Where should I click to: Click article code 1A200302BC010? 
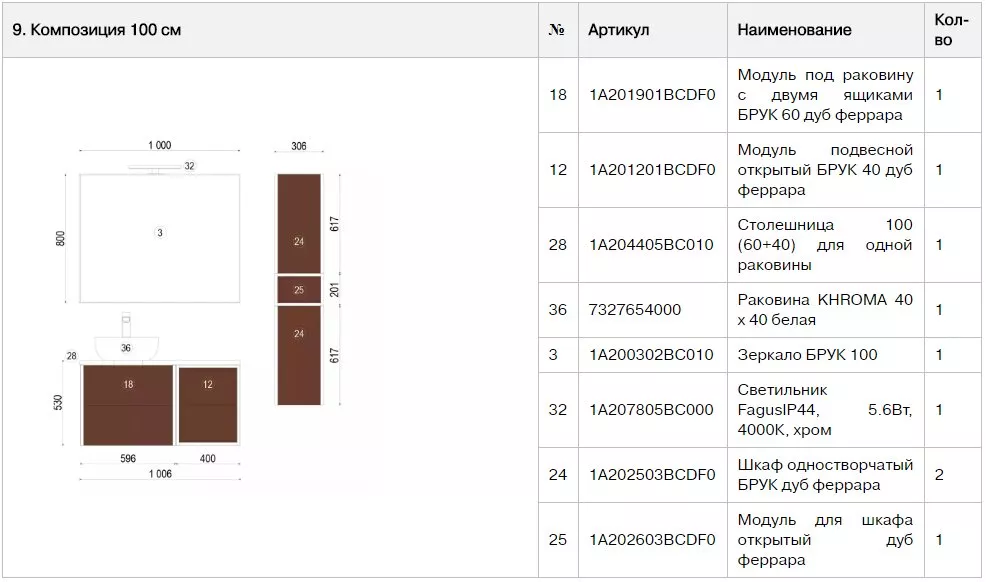click(651, 354)
